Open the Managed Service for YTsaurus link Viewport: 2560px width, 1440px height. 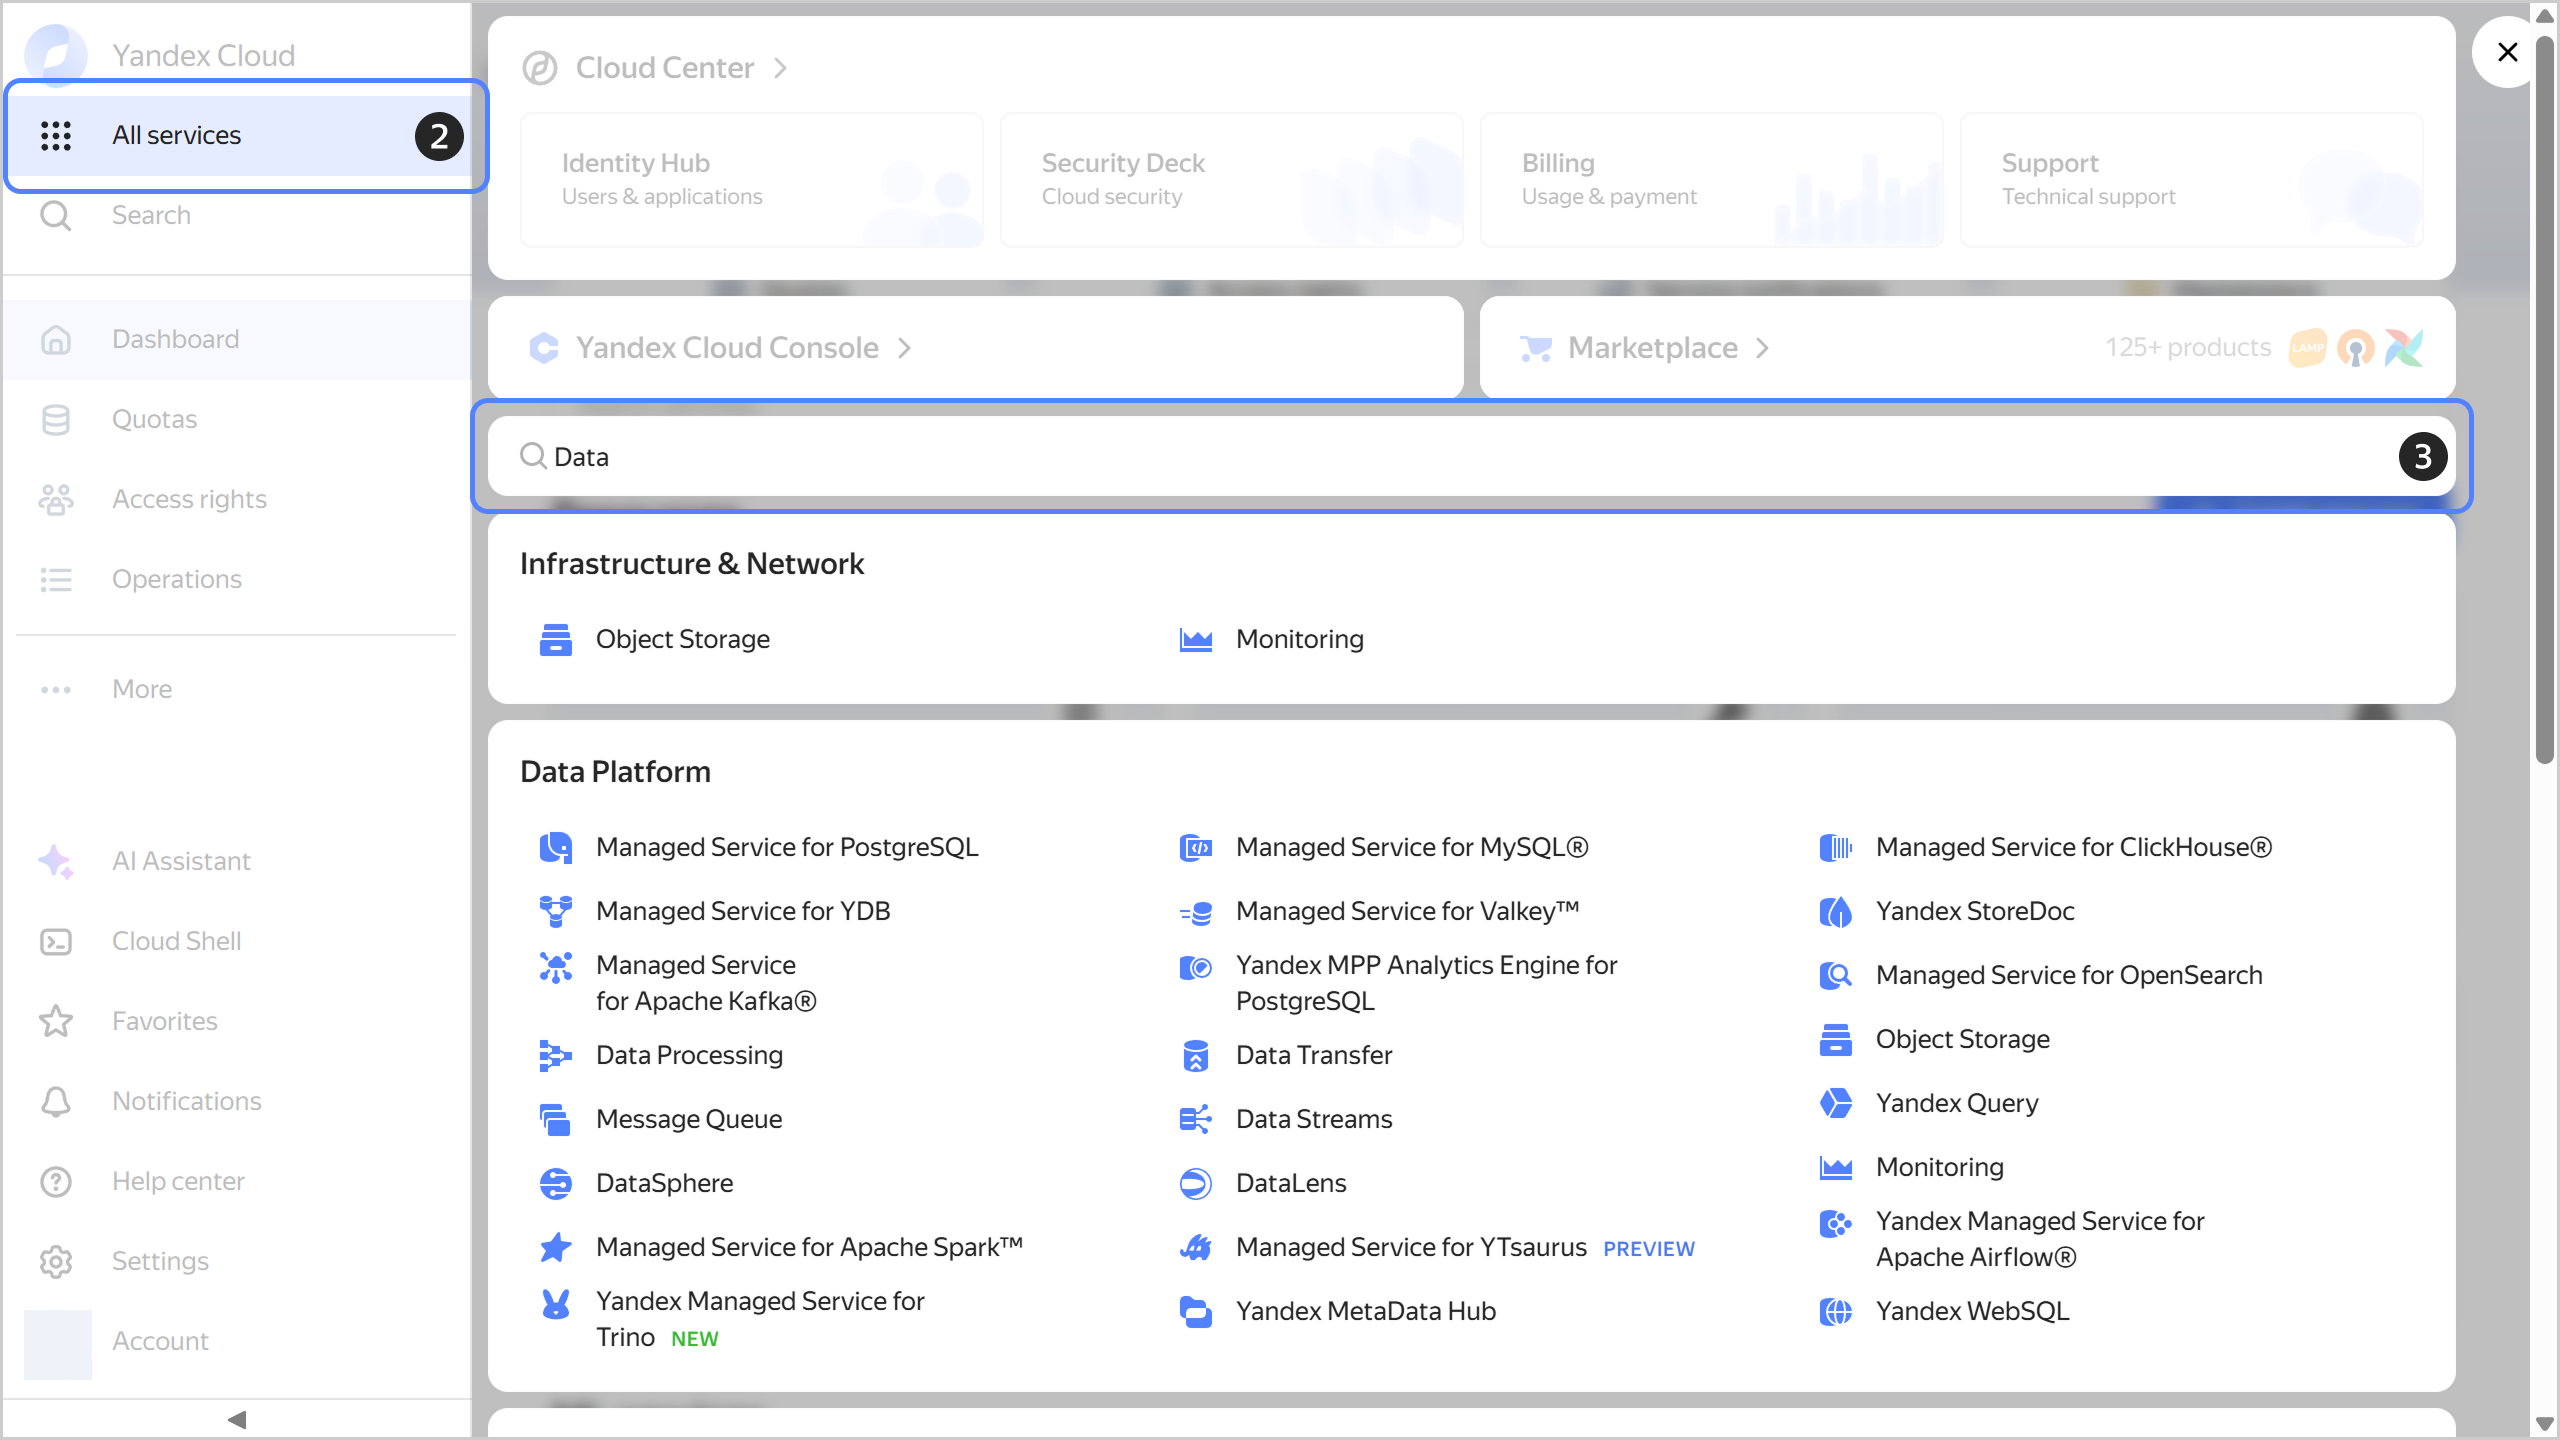tap(1410, 1247)
